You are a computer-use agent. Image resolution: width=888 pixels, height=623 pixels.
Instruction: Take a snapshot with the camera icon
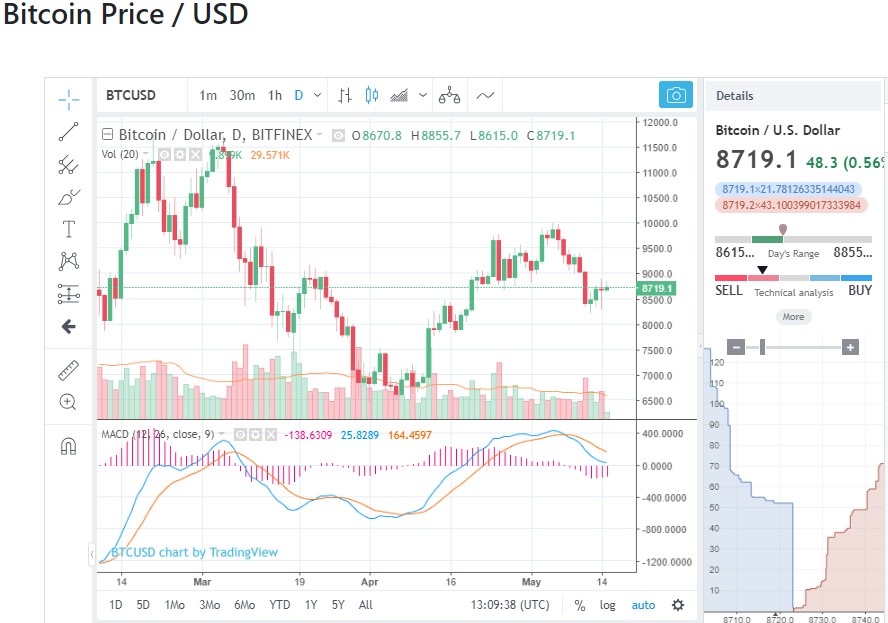click(675, 94)
